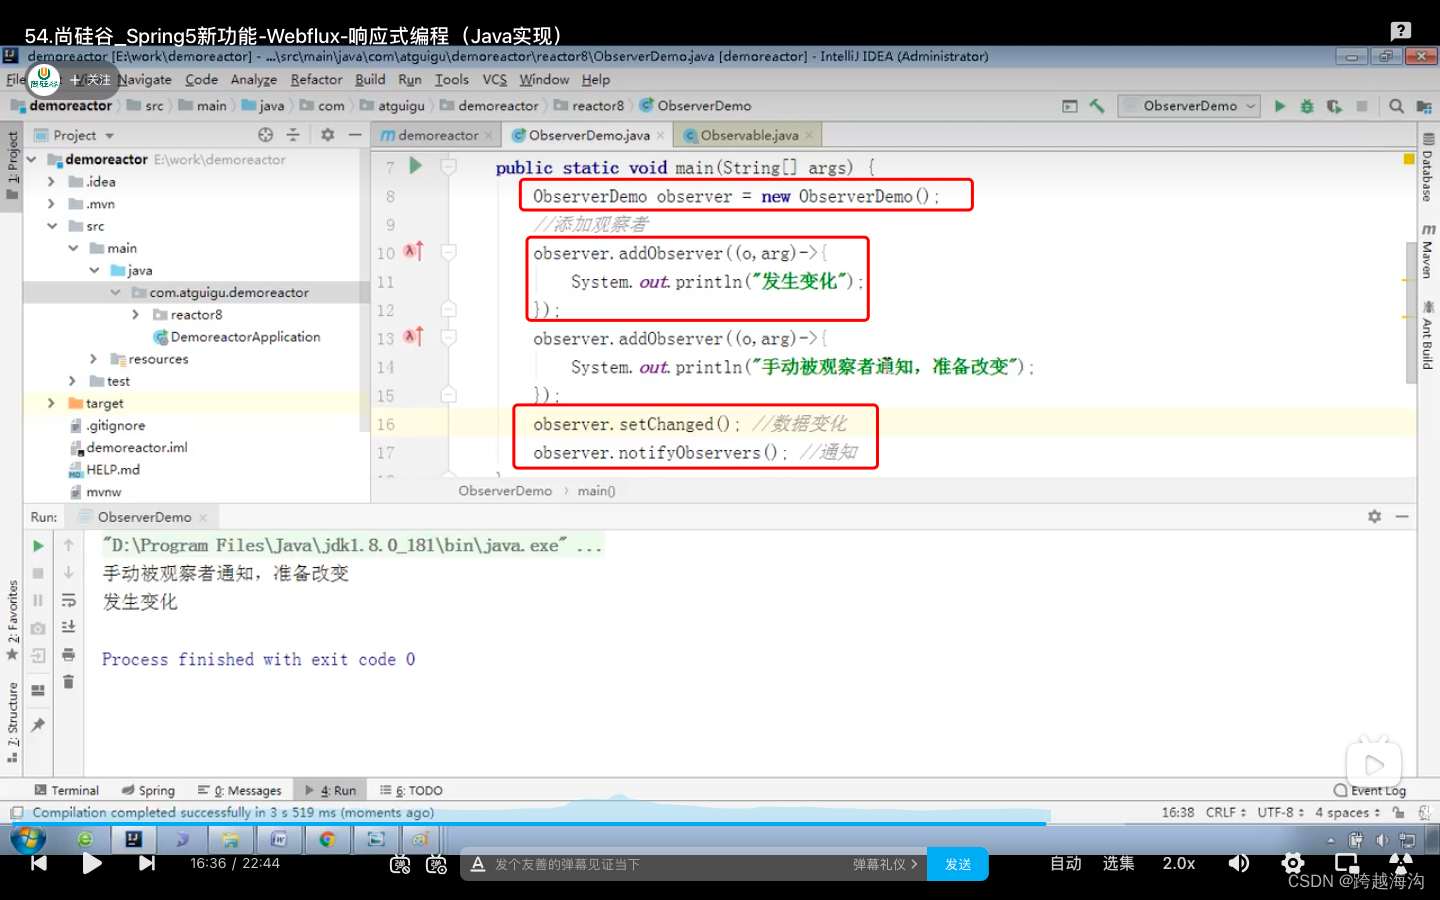Click the Windows Start orb
Viewport: 1440px width, 900px height.
(28, 839)
